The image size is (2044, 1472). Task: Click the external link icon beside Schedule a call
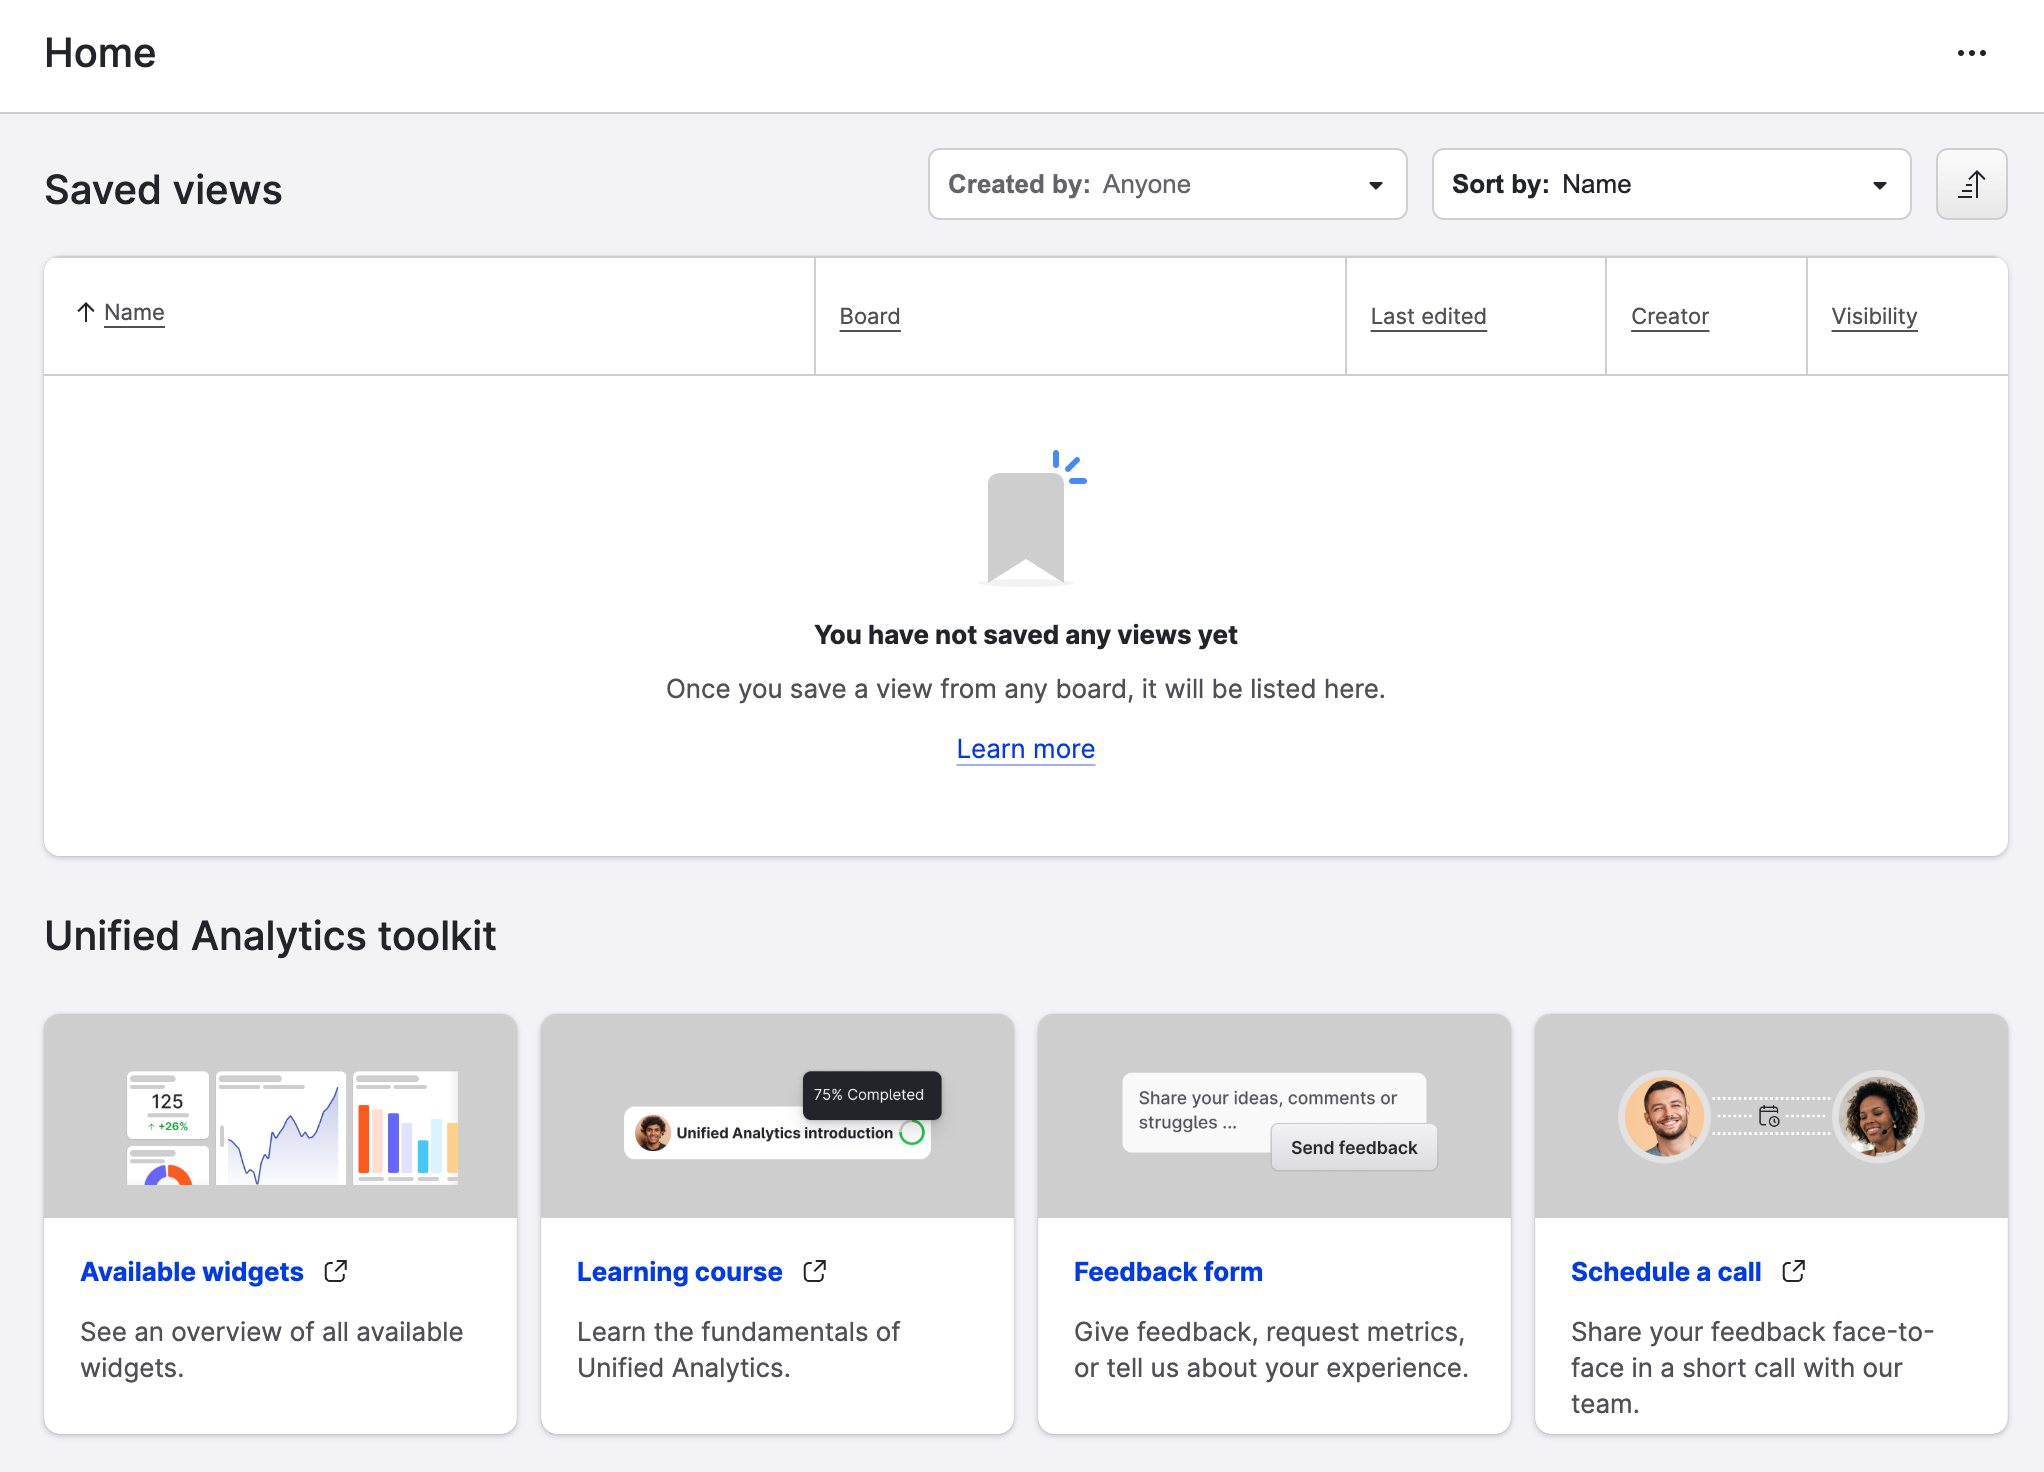click(1793, 1271)
